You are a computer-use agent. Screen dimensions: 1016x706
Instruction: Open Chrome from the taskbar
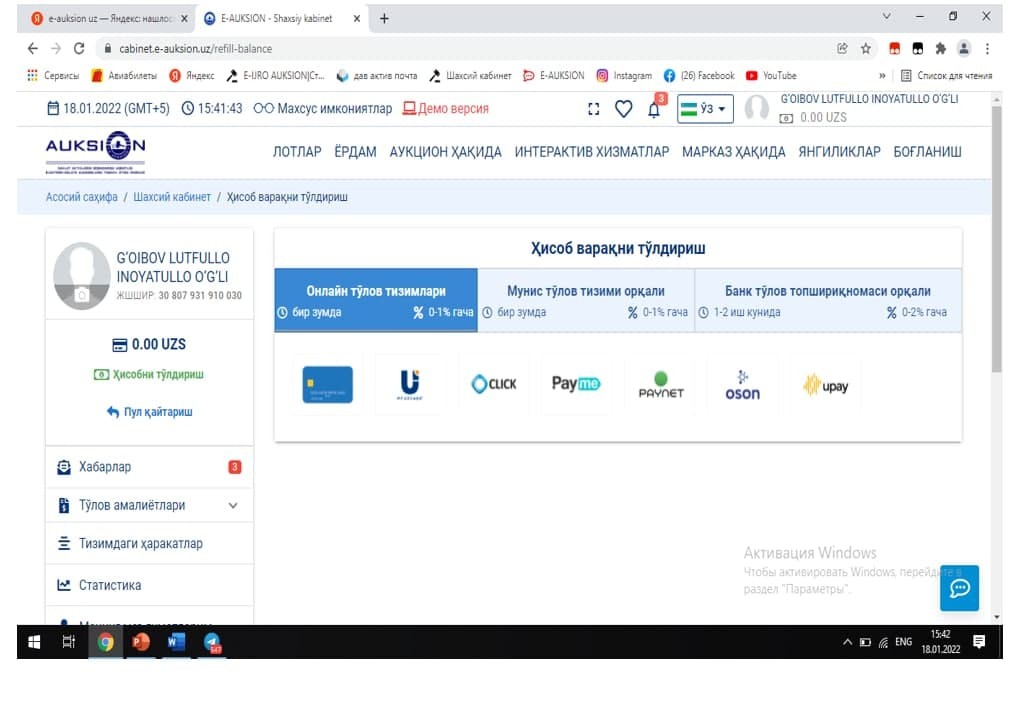(x=106, y=642)
